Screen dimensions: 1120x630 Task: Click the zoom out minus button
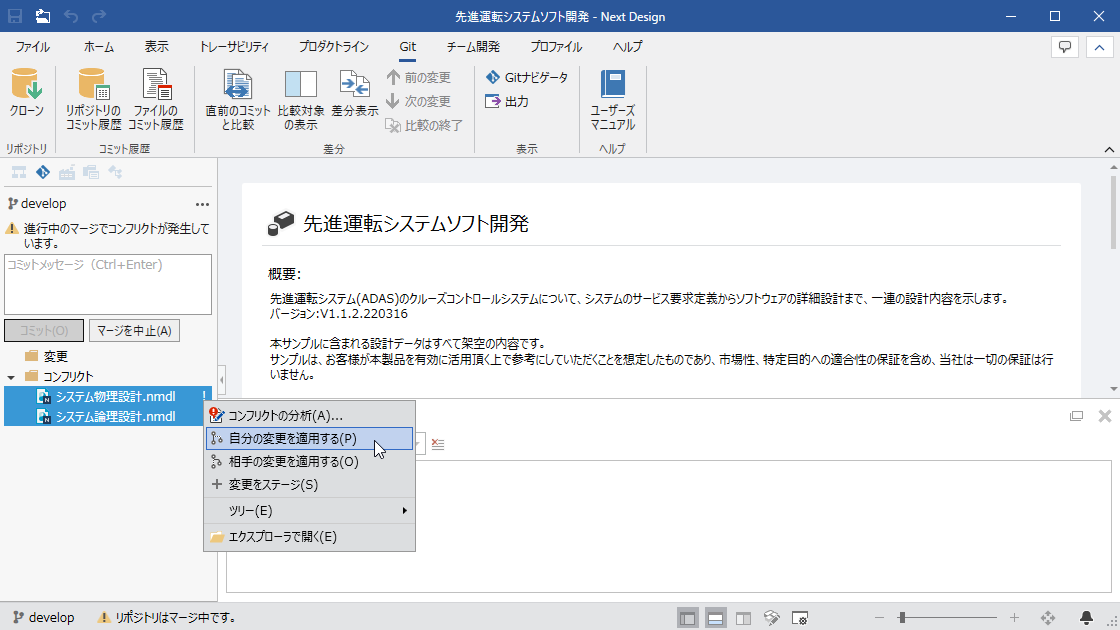click(x=879, y=617)
